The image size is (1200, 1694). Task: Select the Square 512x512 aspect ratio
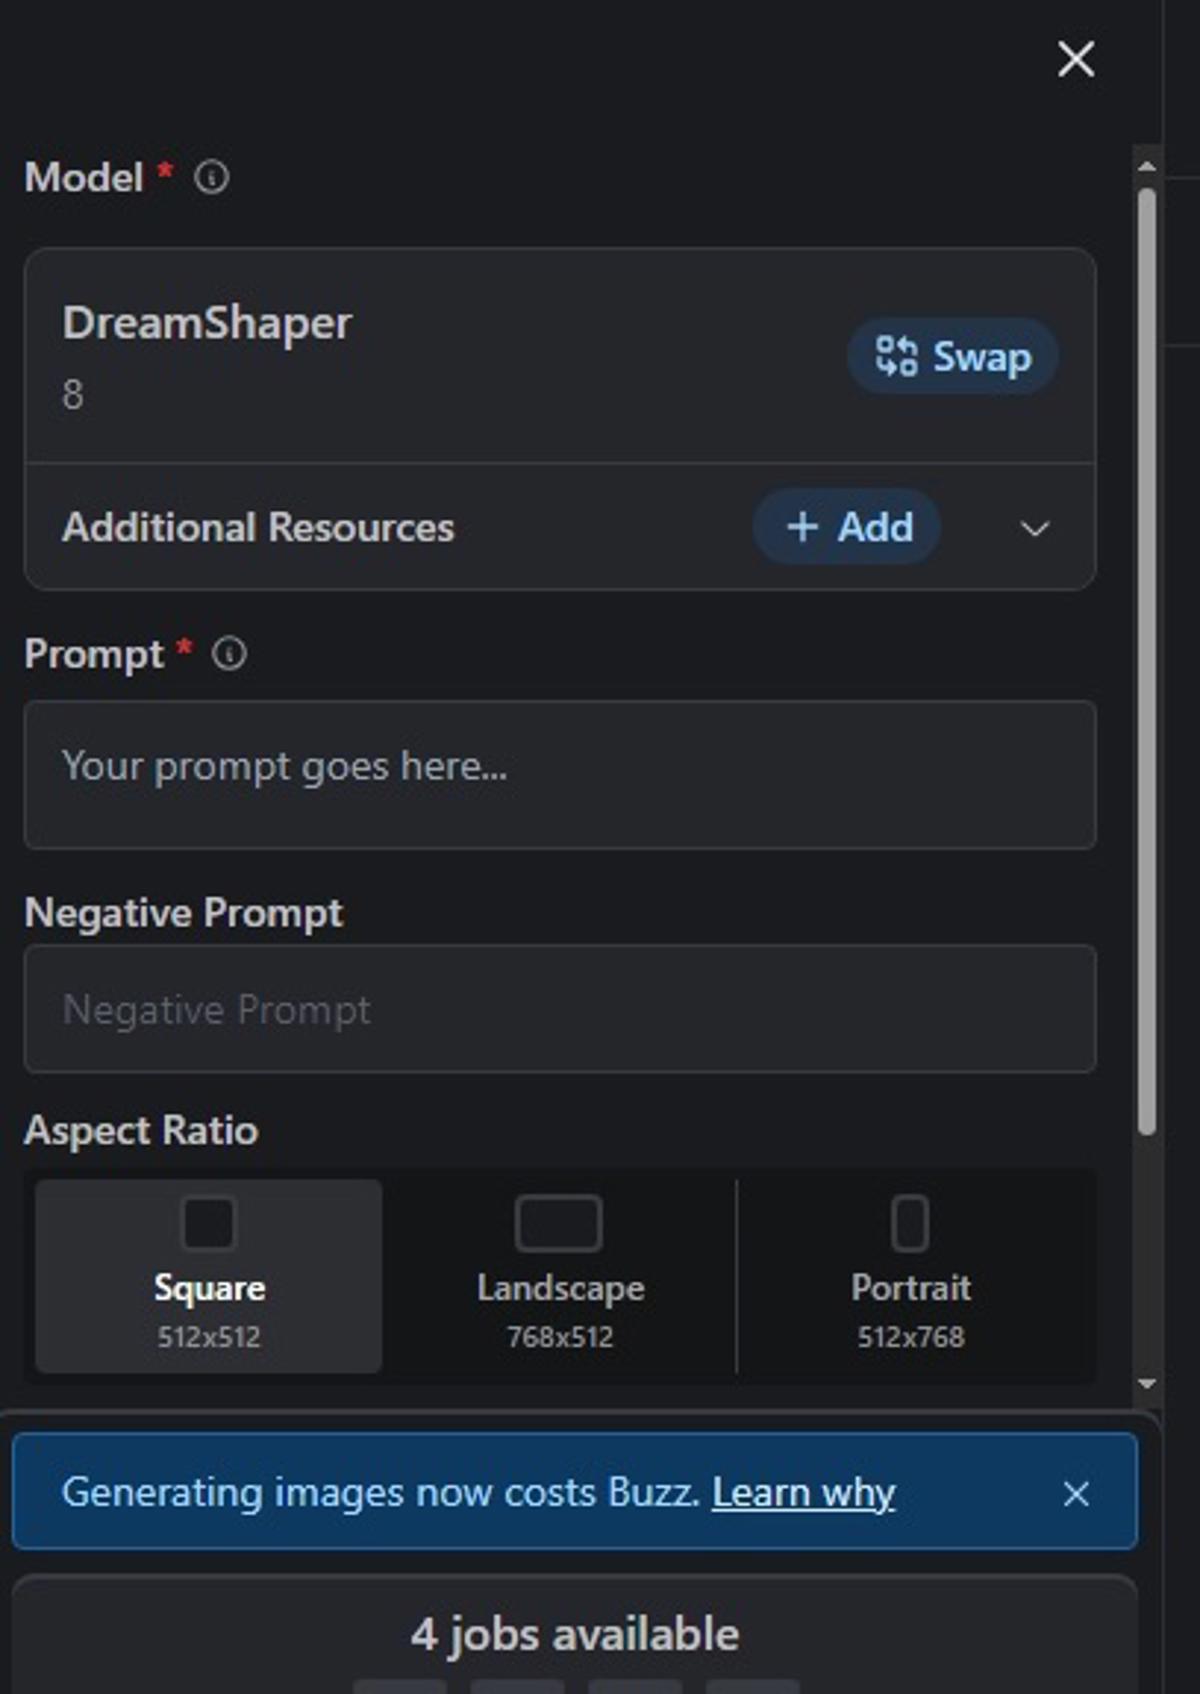(x=208, y=1276)
